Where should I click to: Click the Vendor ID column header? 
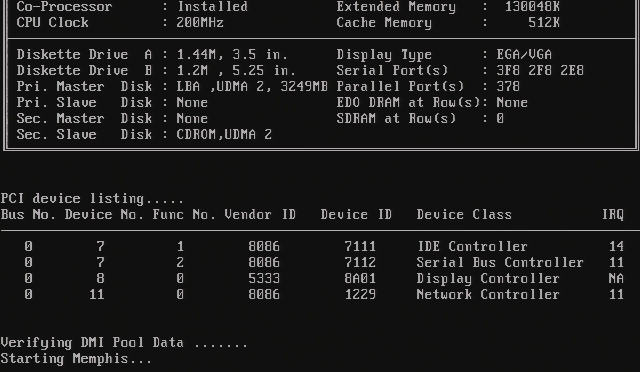[x=260, y=214]
